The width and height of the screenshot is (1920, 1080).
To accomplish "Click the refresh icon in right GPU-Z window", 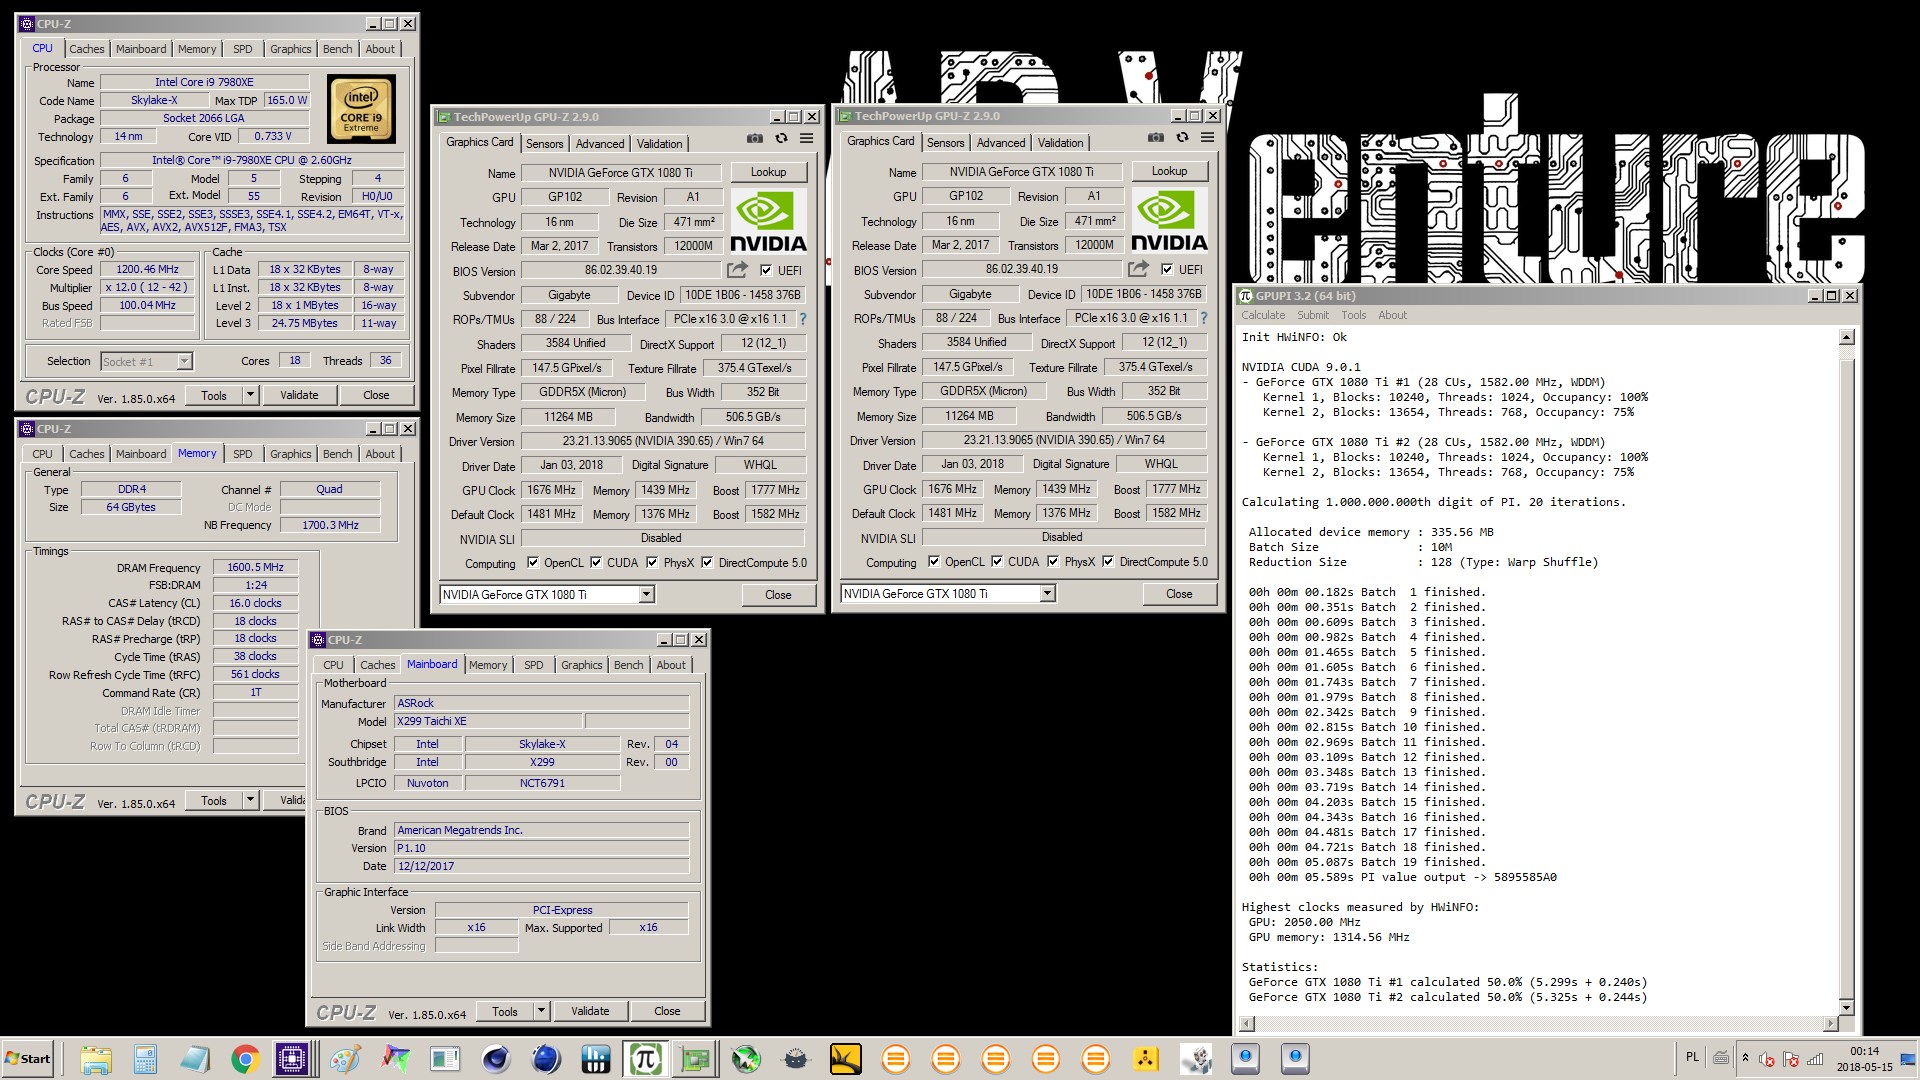I will pos(1182,138).
